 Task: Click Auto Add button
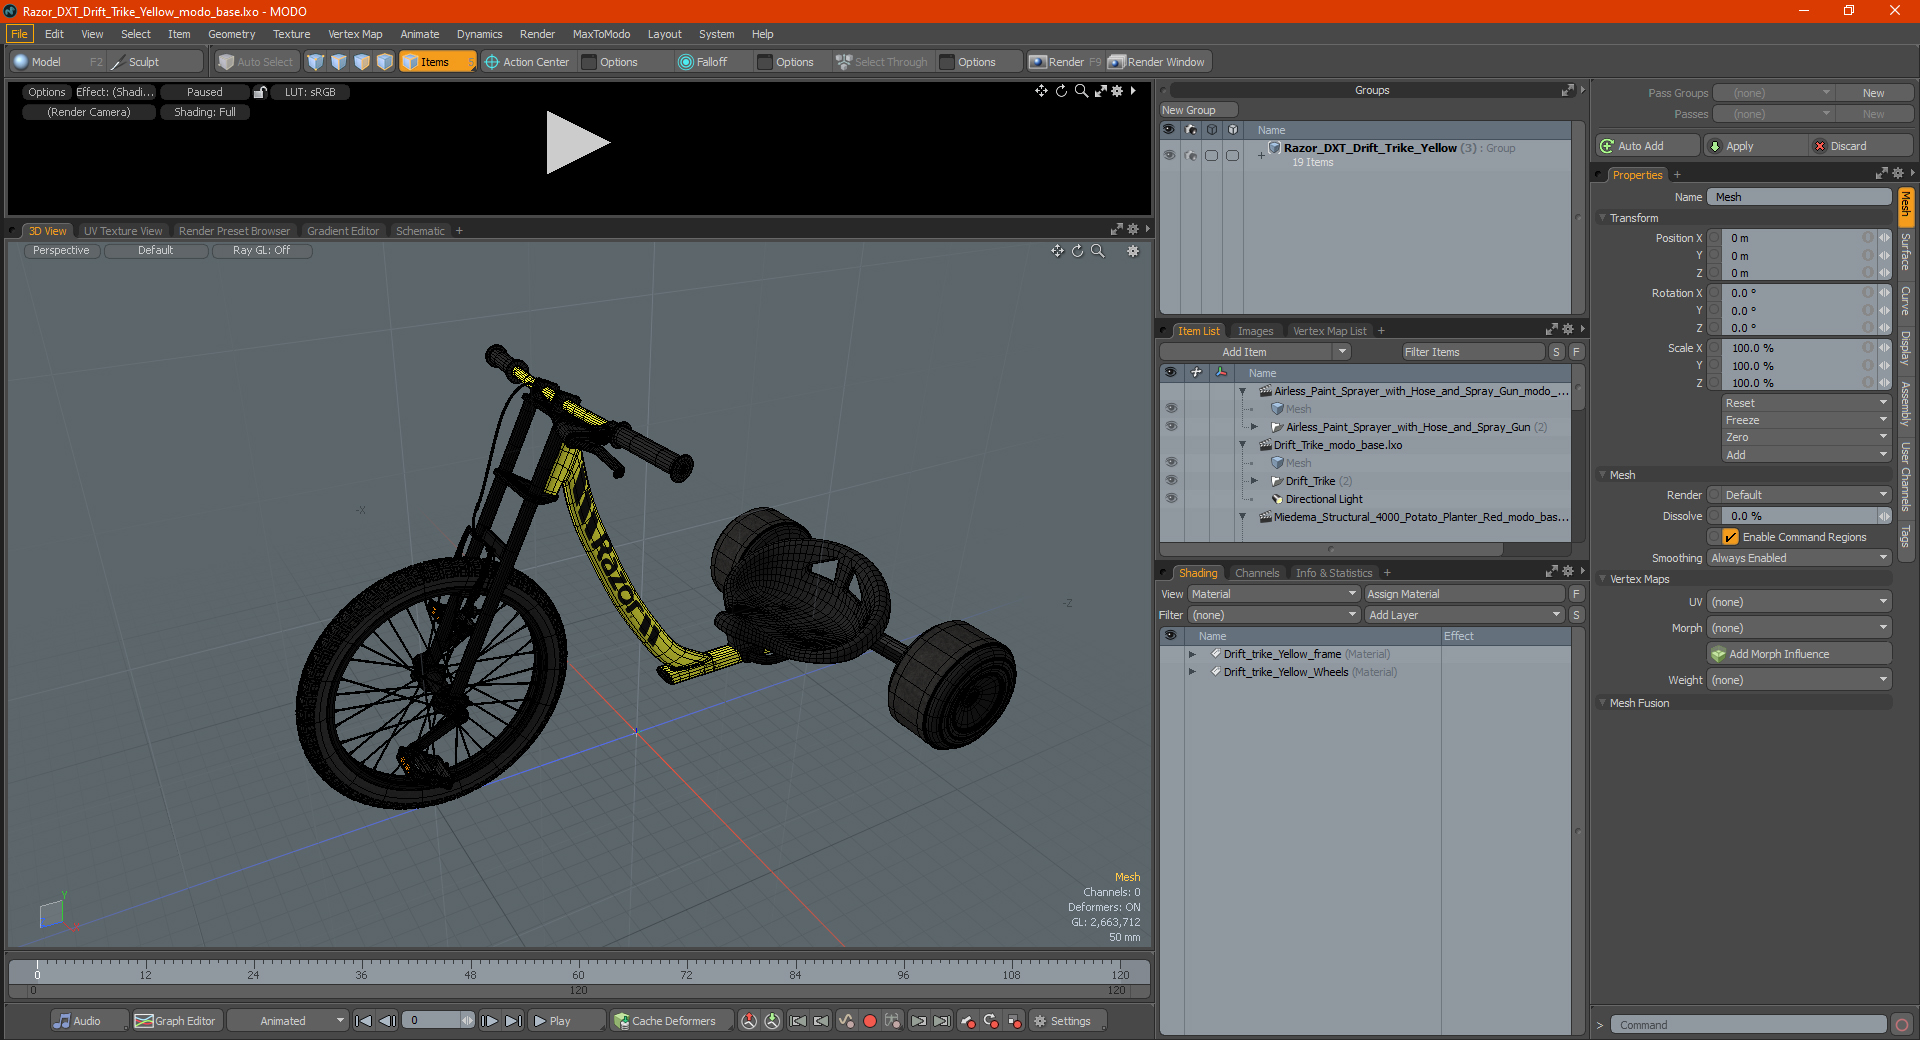1648,146
